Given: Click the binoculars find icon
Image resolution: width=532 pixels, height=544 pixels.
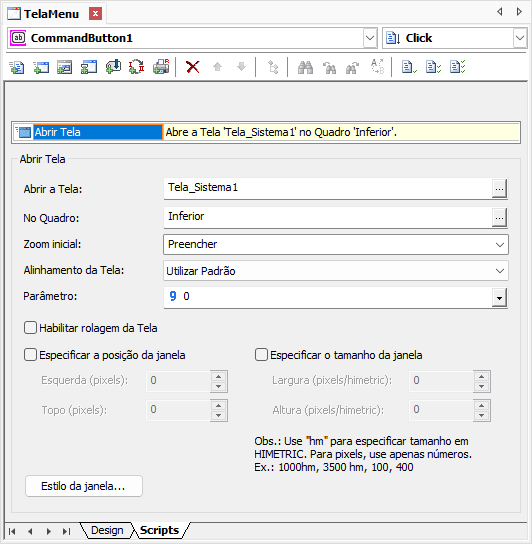Looking at the screenshot, I should [305, 67].
